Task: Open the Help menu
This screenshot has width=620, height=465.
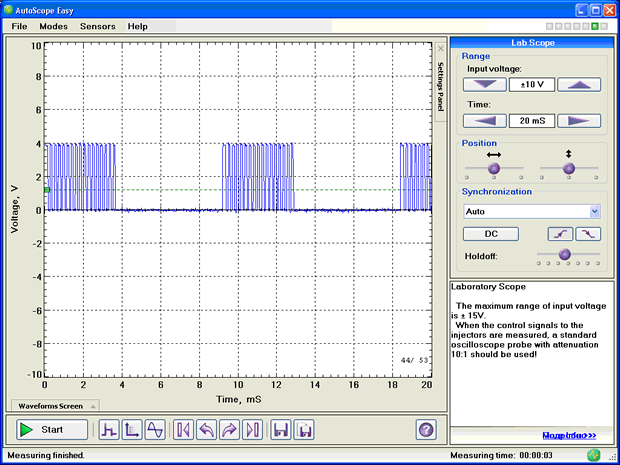Action: [138, 26]
